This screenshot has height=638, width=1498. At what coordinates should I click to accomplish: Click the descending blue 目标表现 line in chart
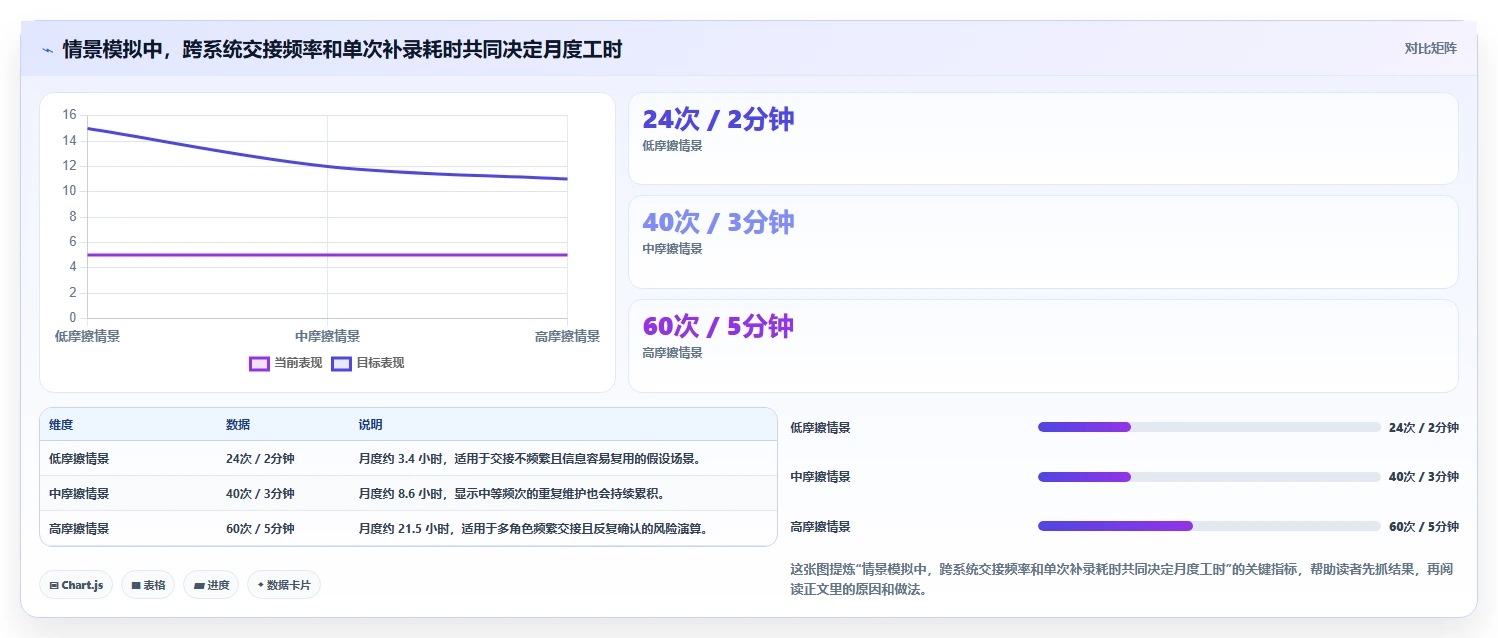pos(327,166)
